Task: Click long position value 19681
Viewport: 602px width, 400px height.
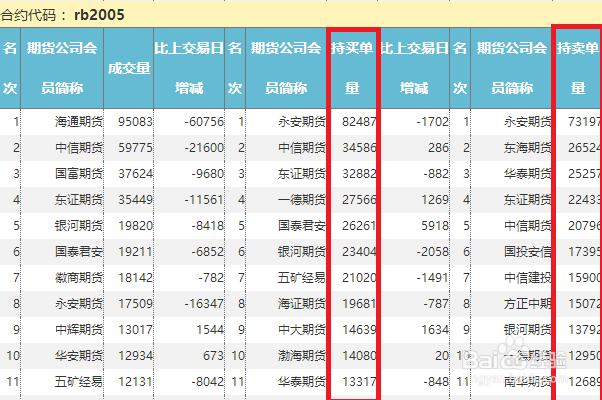Action: pos(359,304)
